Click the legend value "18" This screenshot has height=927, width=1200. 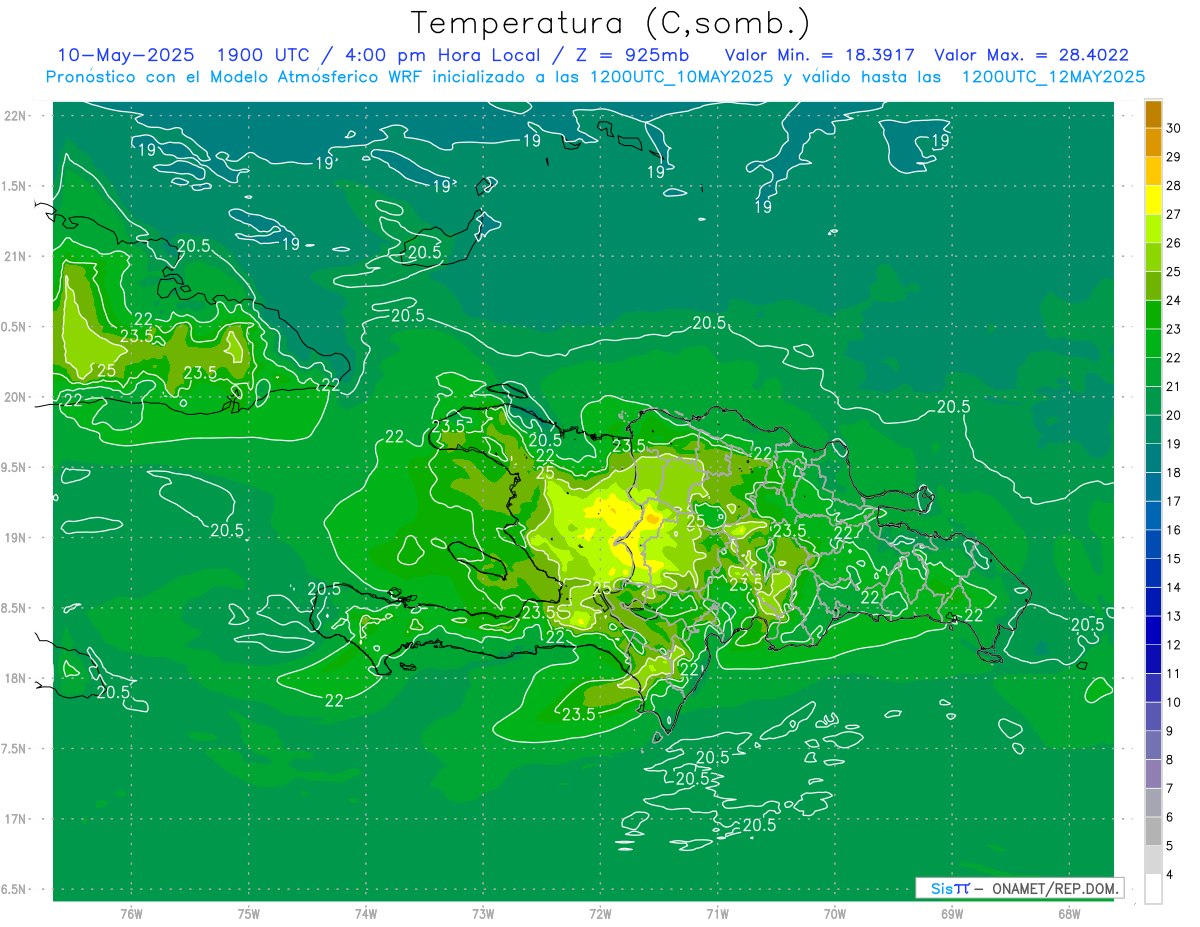pos(1174,472)
